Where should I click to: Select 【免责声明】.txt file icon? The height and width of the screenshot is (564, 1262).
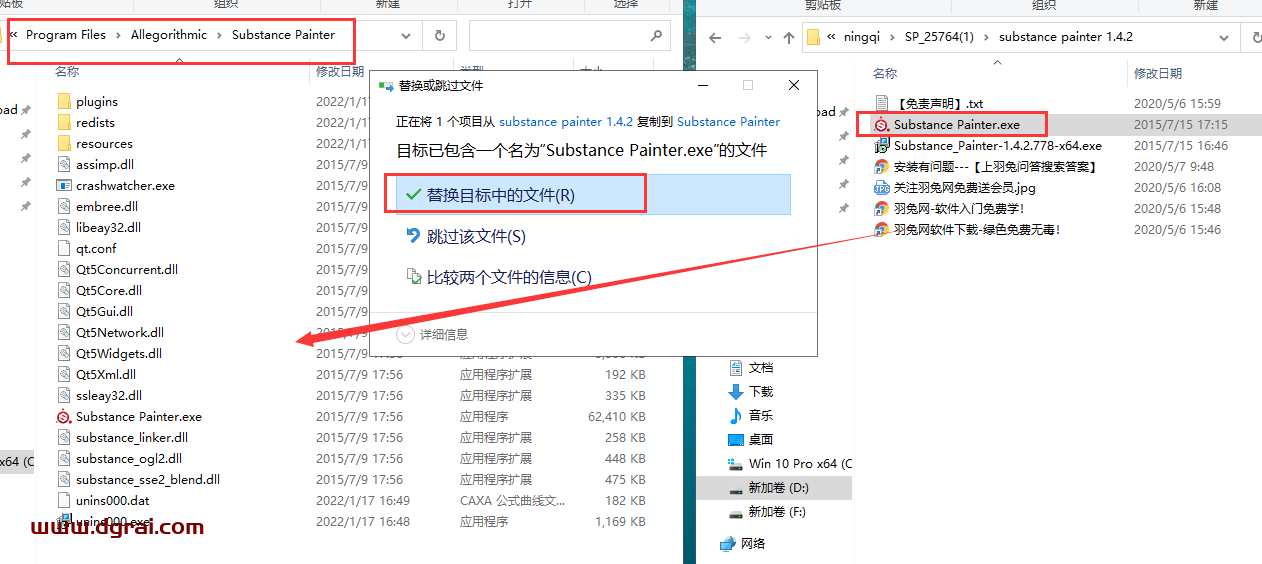[x=882, y=103]
